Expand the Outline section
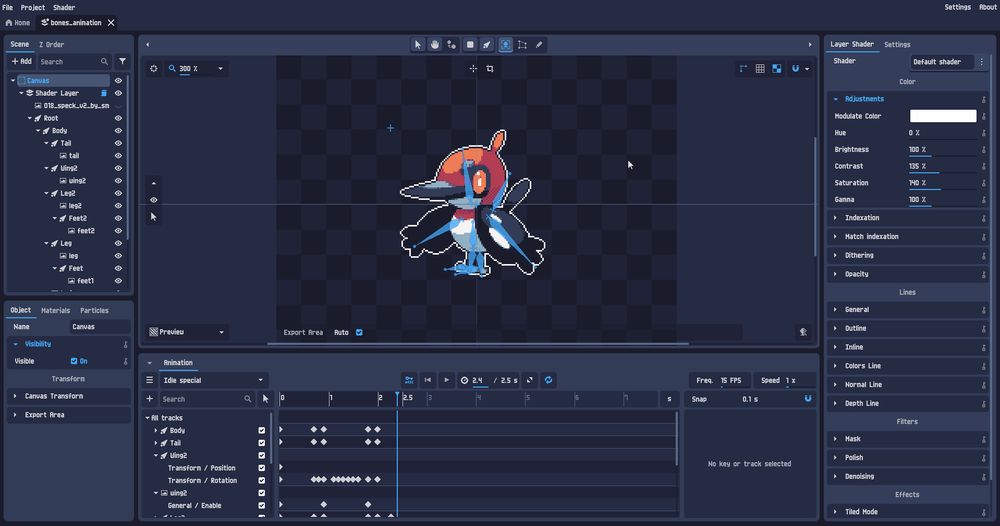 pyautogui.click(x=906, y=328)
